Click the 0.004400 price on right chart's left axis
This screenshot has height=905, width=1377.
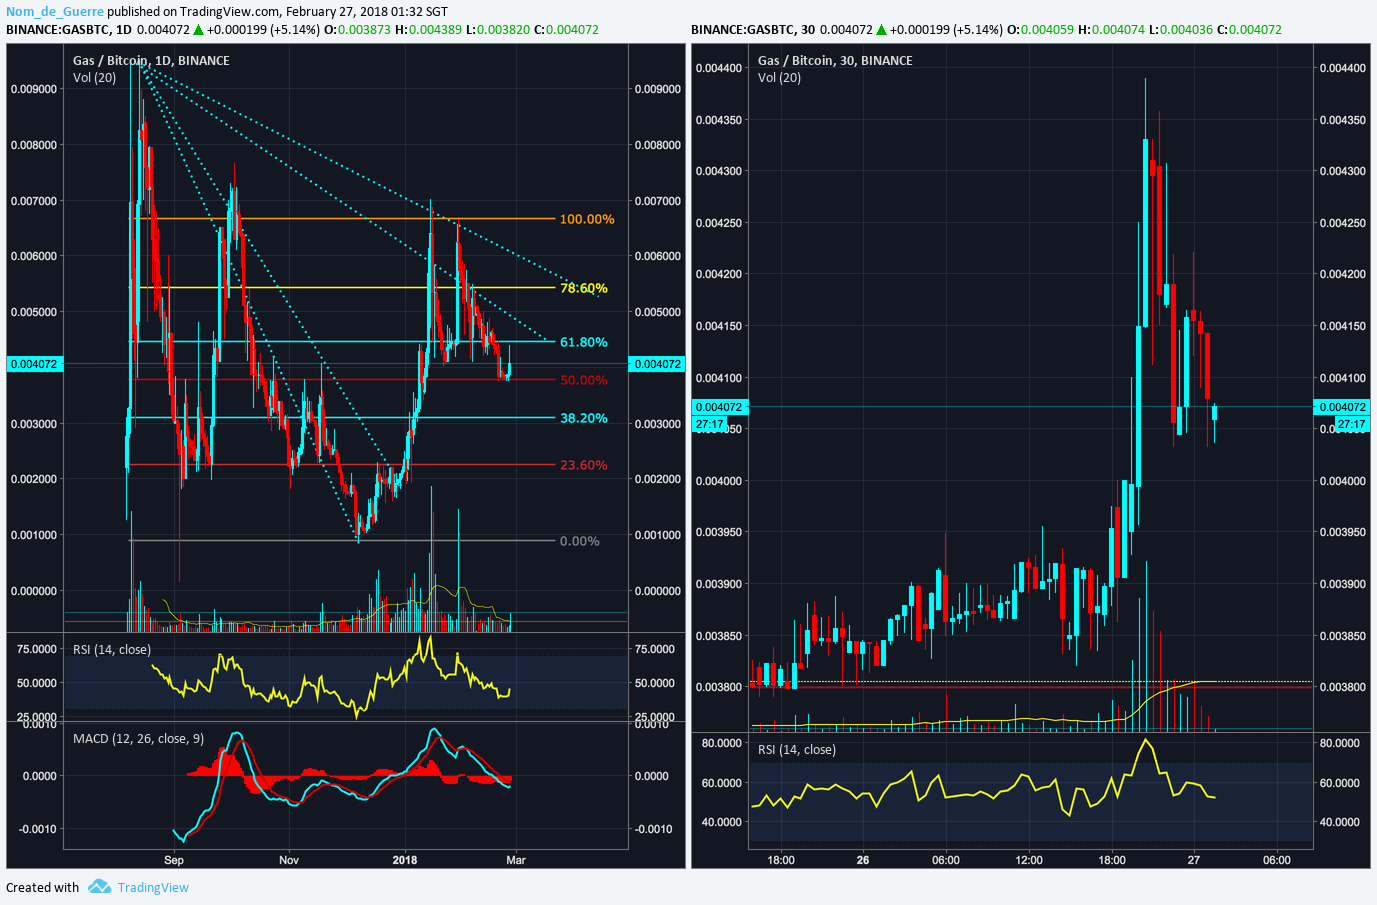[719, 68]
